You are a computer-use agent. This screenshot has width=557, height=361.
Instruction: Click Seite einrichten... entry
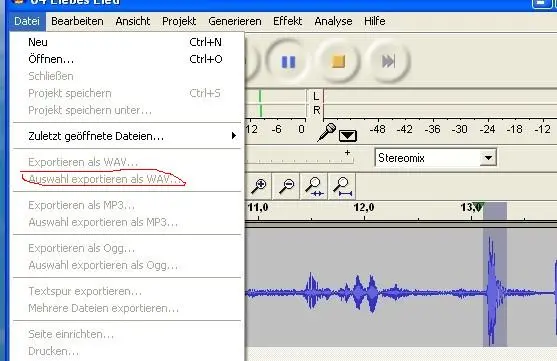(x=127, y=334)
